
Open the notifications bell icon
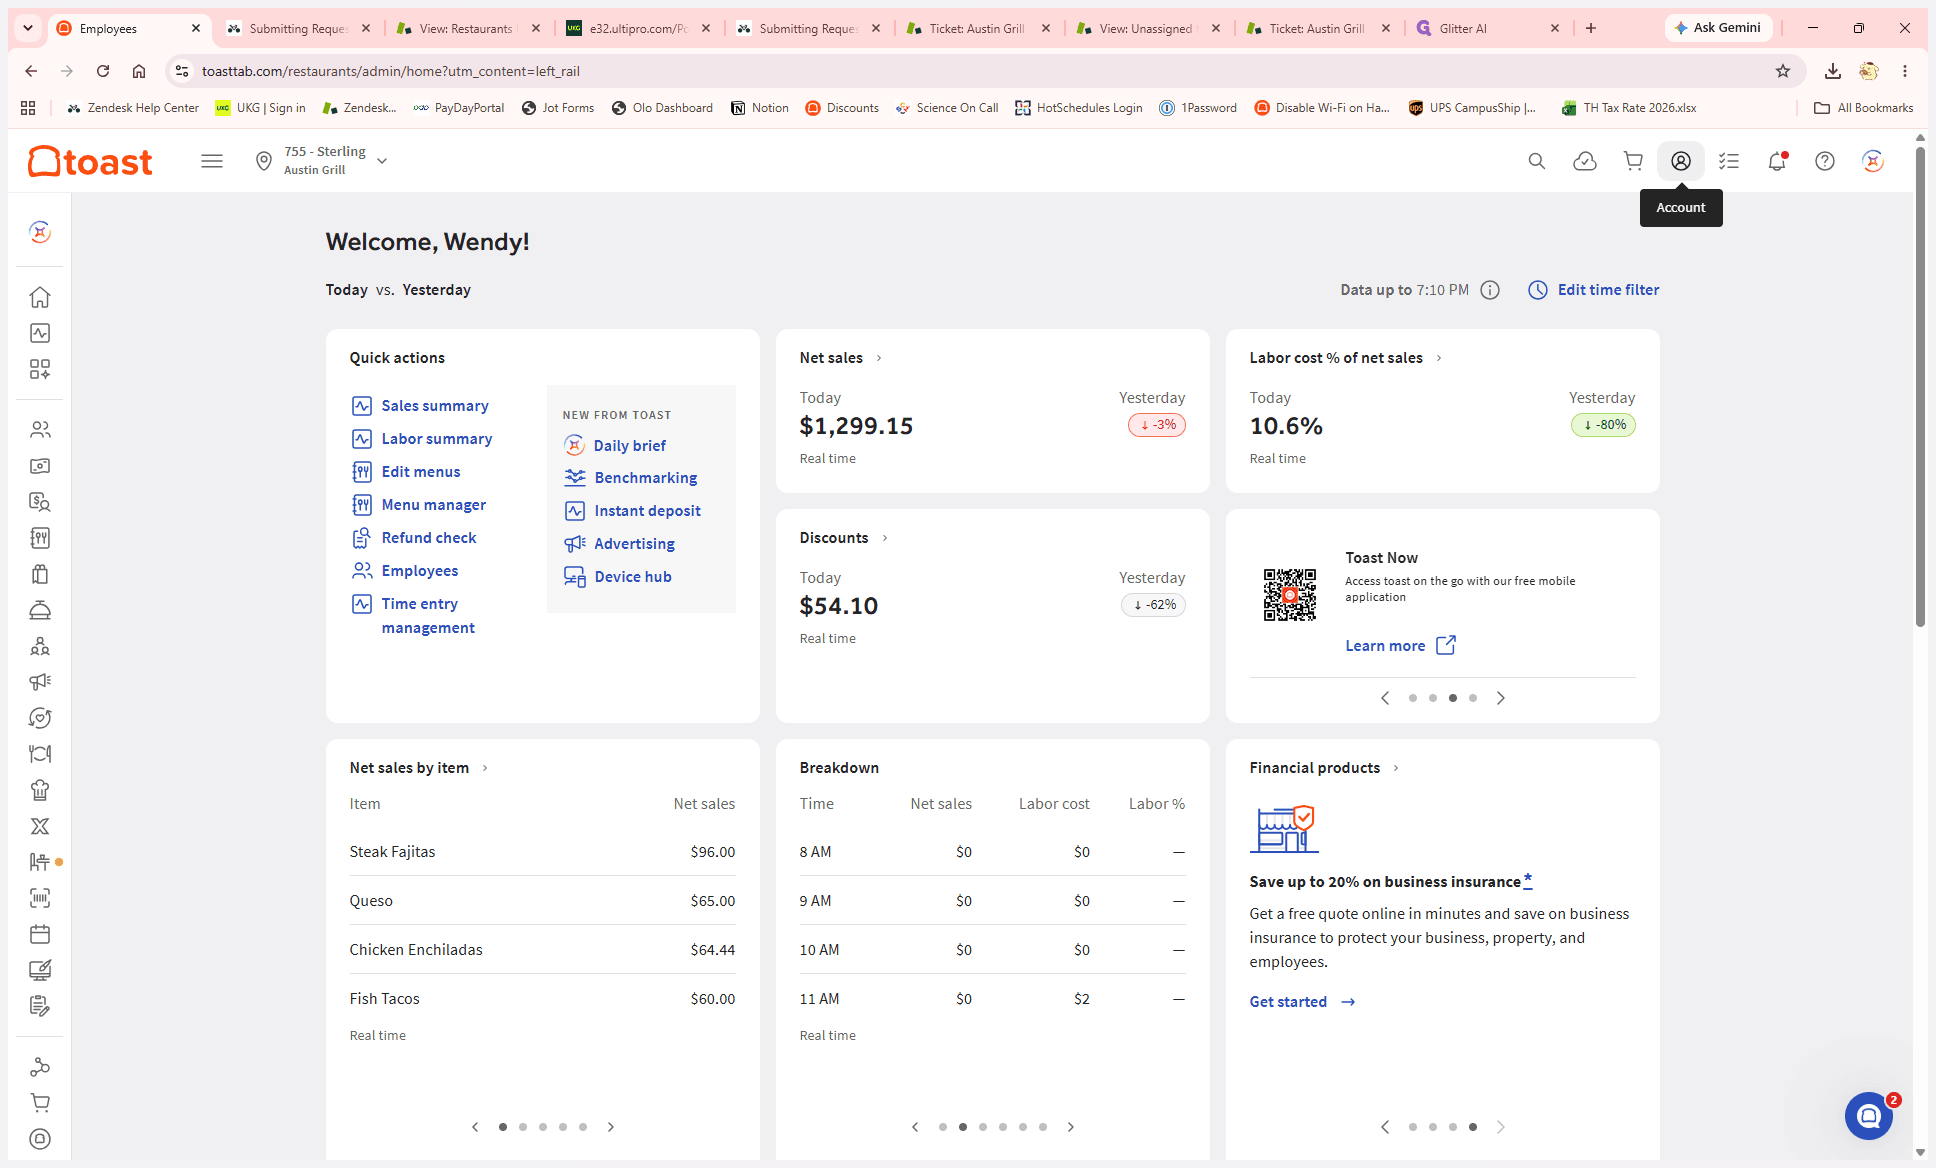pos(1777,161)
